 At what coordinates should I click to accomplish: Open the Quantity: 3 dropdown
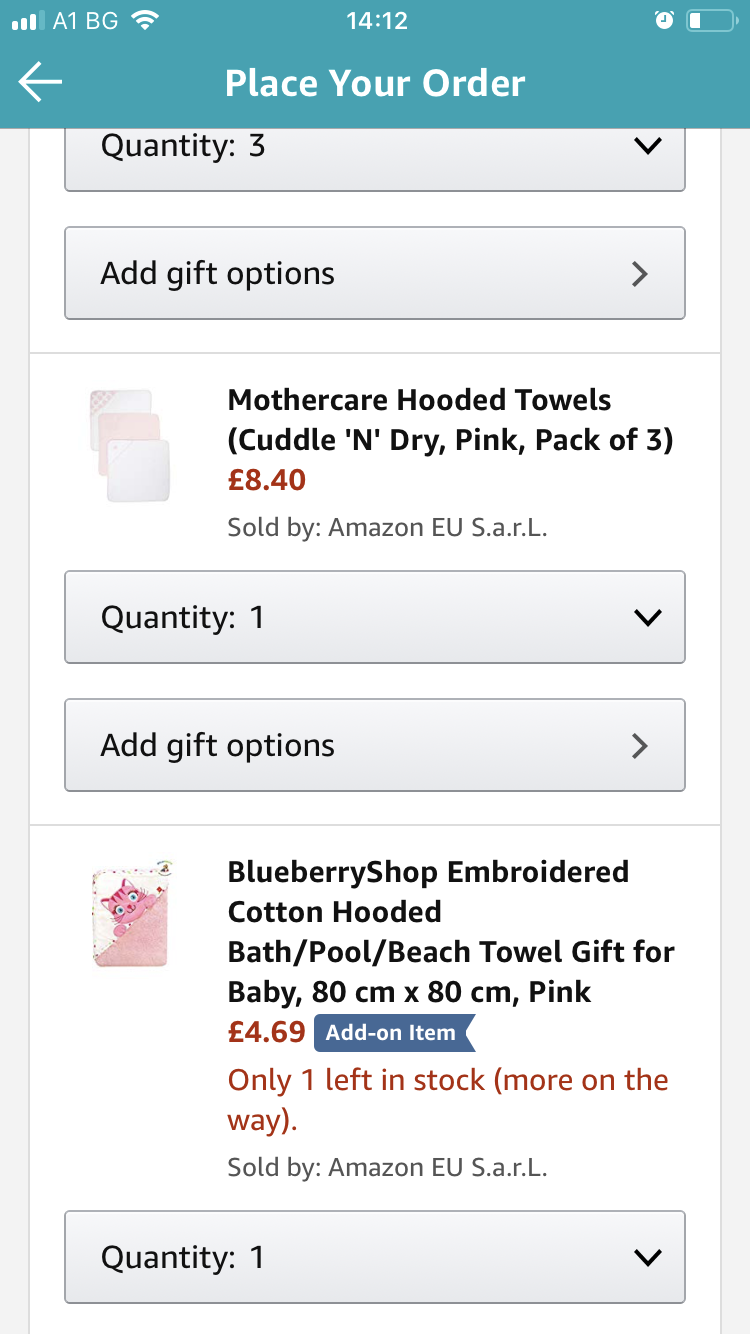[374, 150]
